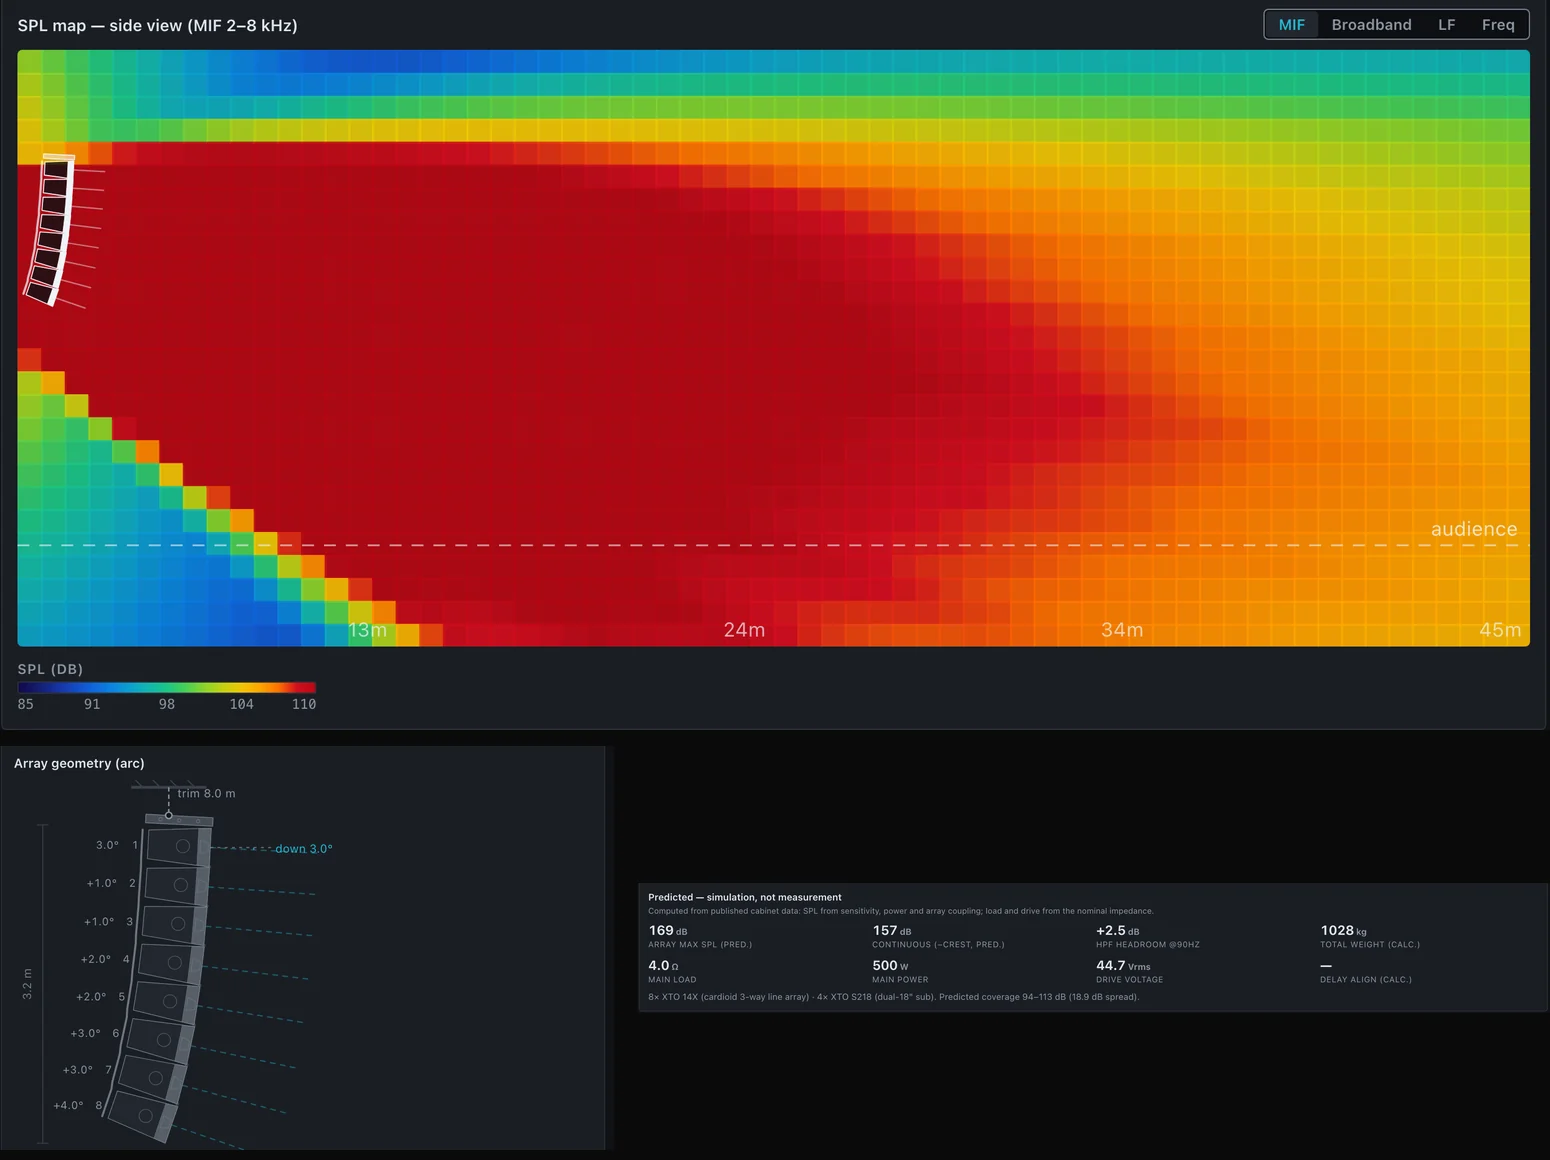Click the rigging bumper frame atop the array
Image resolution: width=1550 pixels, height=1160 pixels.
point(178,820)
